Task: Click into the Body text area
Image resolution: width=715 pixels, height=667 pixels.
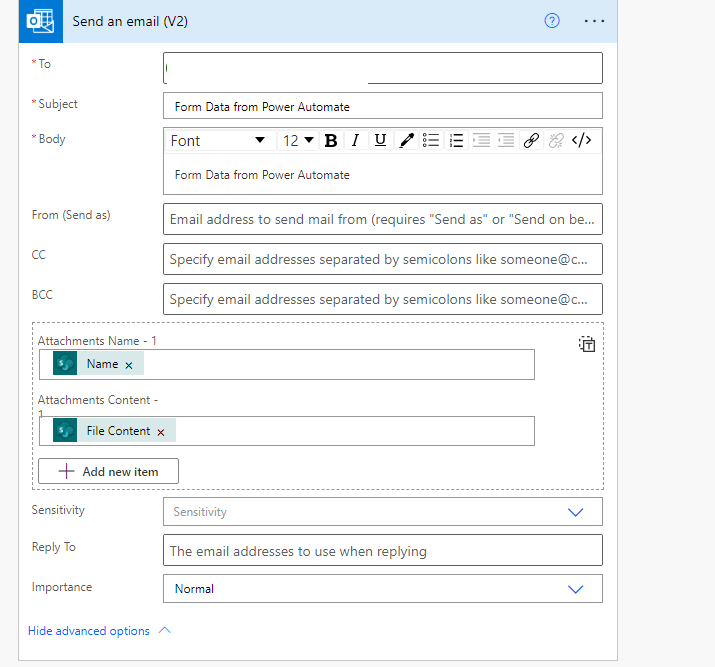Action: pos(383,175)
